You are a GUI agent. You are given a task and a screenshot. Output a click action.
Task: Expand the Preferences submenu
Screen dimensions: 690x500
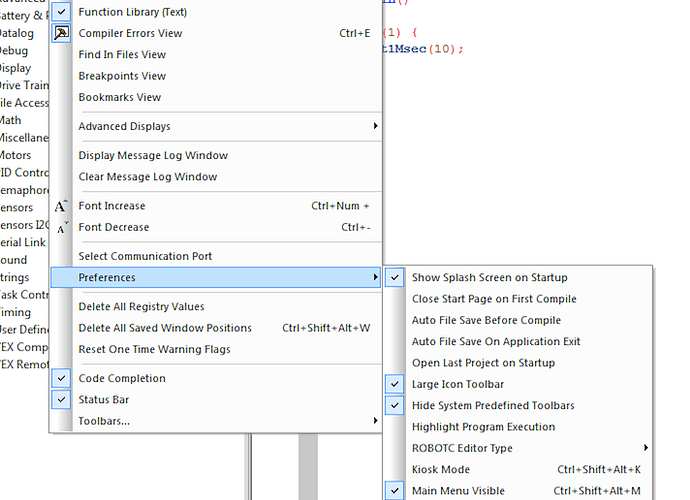(216, 278)
